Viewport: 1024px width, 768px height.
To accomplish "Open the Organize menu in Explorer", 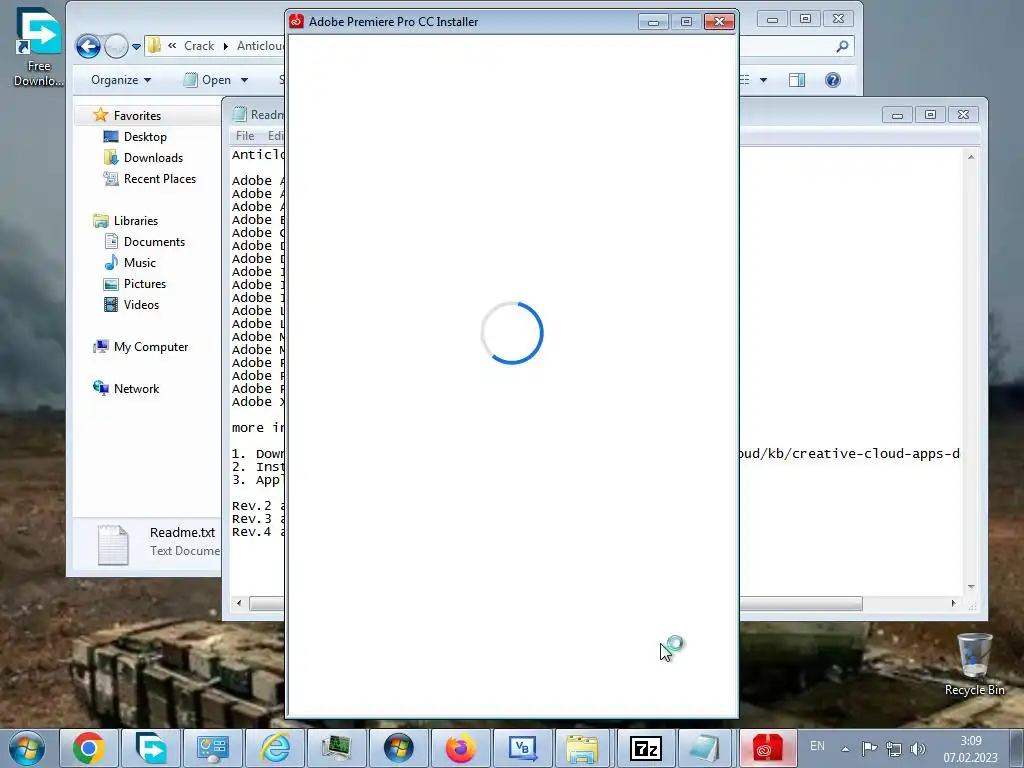I will 121,80.
